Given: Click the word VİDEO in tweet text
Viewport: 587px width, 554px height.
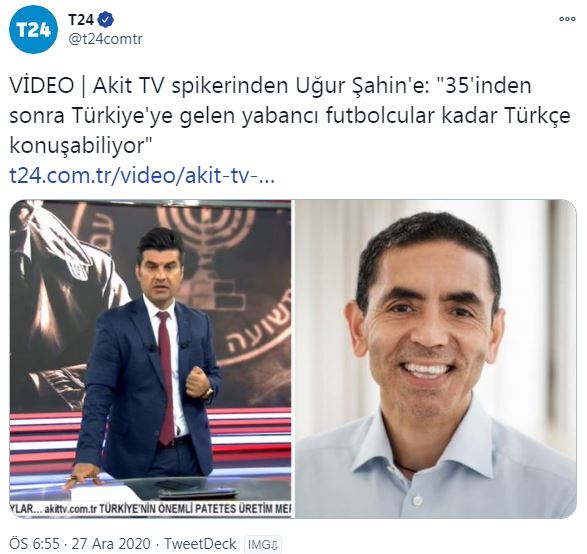Looking at the screenshot, I should coord(42,86).
